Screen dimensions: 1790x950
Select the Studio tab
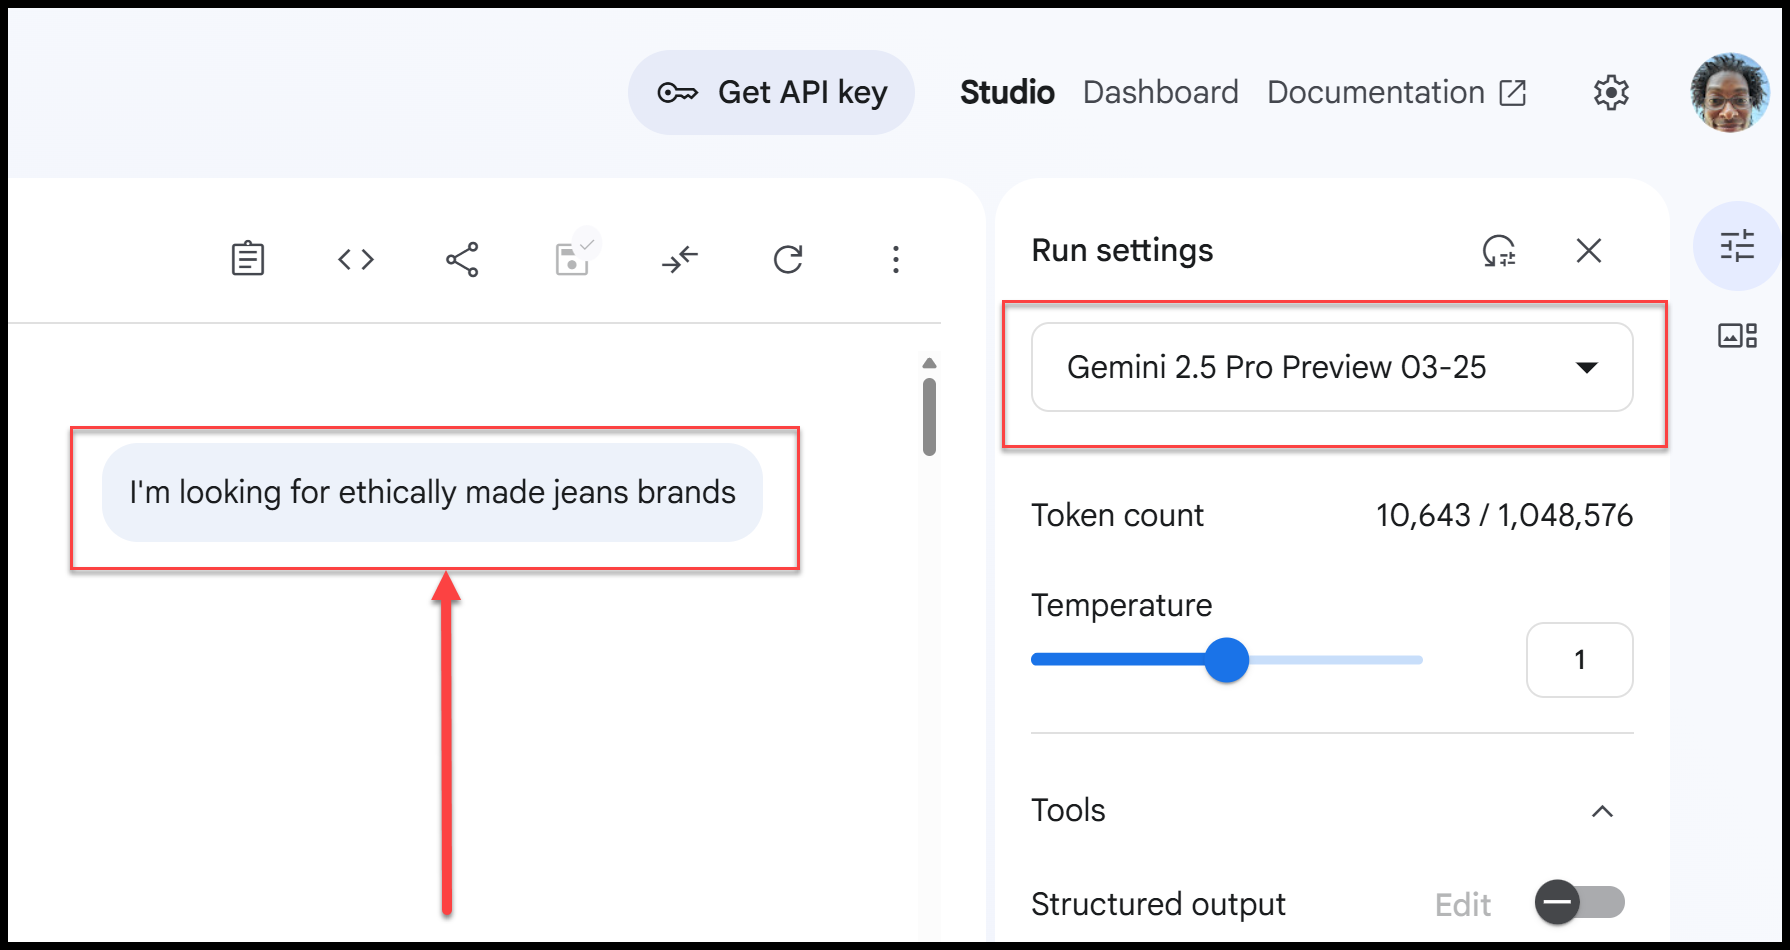click(x=1007, y=93)
